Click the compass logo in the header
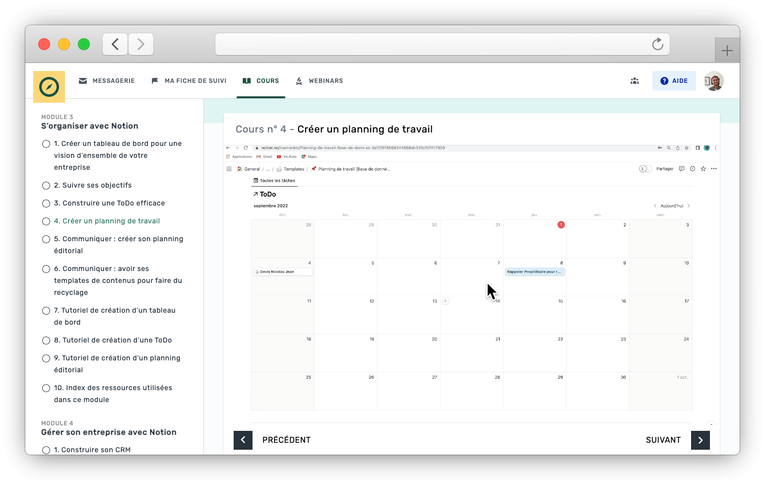This screenshot has width=765, height=480. (x=49, y=87)
